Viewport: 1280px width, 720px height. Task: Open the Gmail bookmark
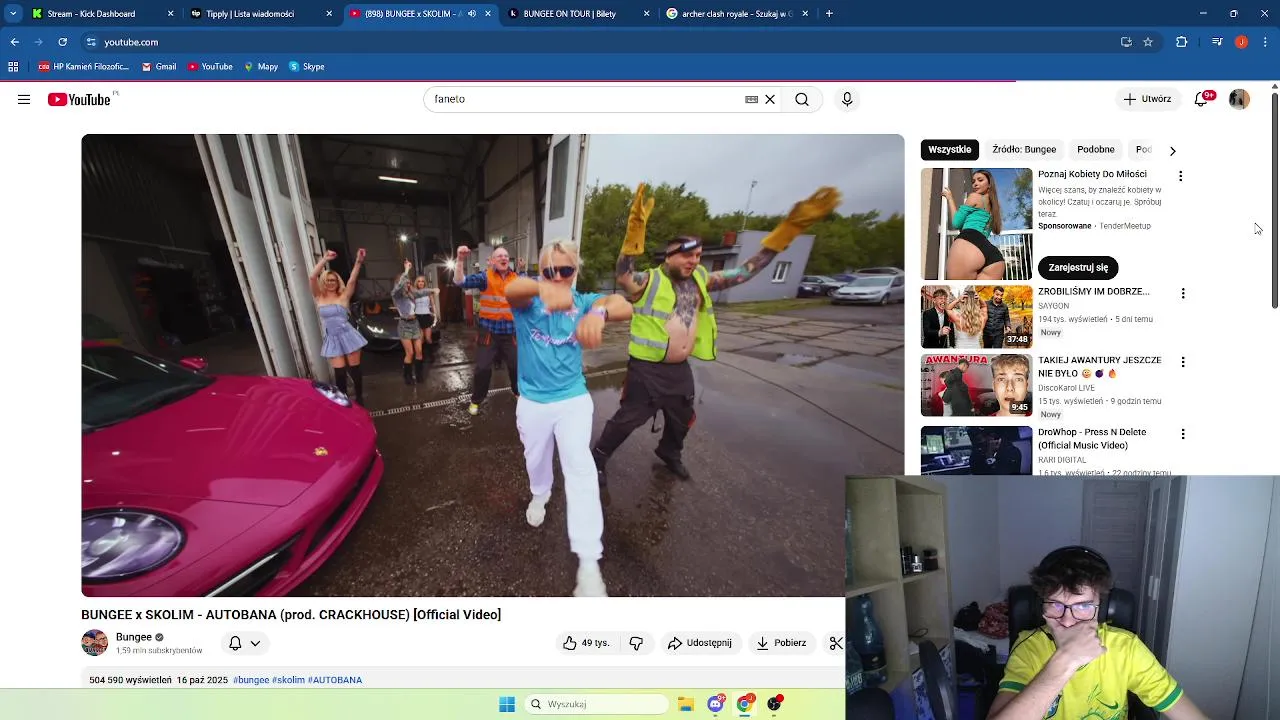click(x=159, y=67)
